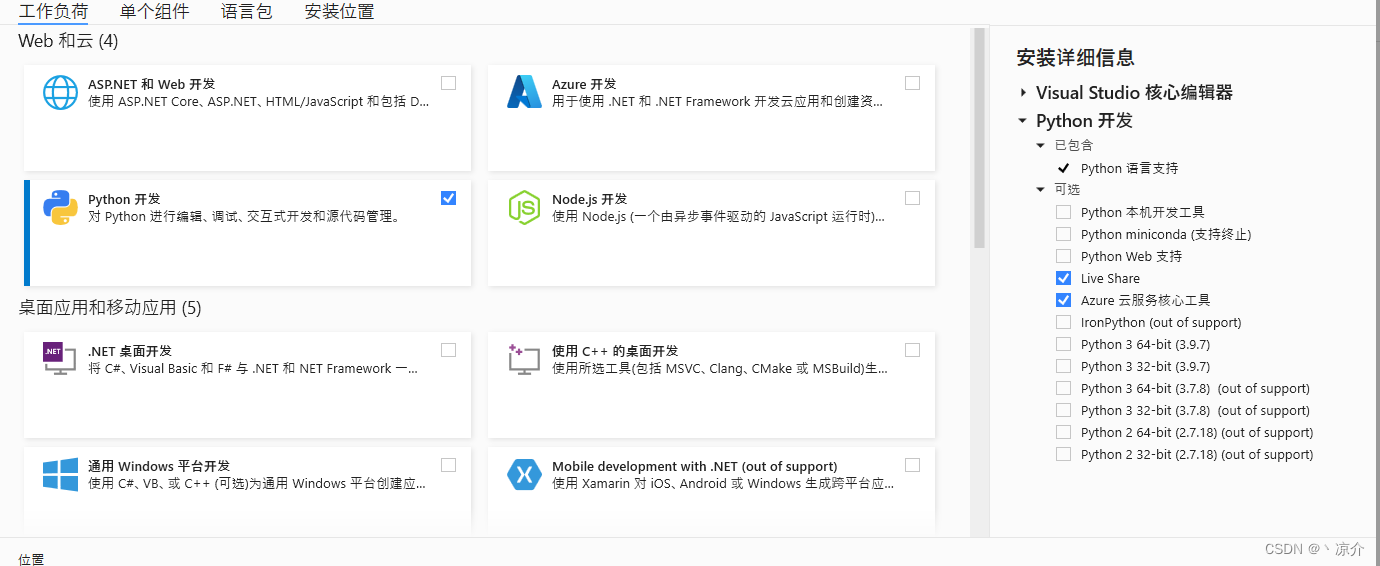Check Python 3 64-bit (3.7.8) option
Screen dimensions: 1380x566
(1063, 388)
